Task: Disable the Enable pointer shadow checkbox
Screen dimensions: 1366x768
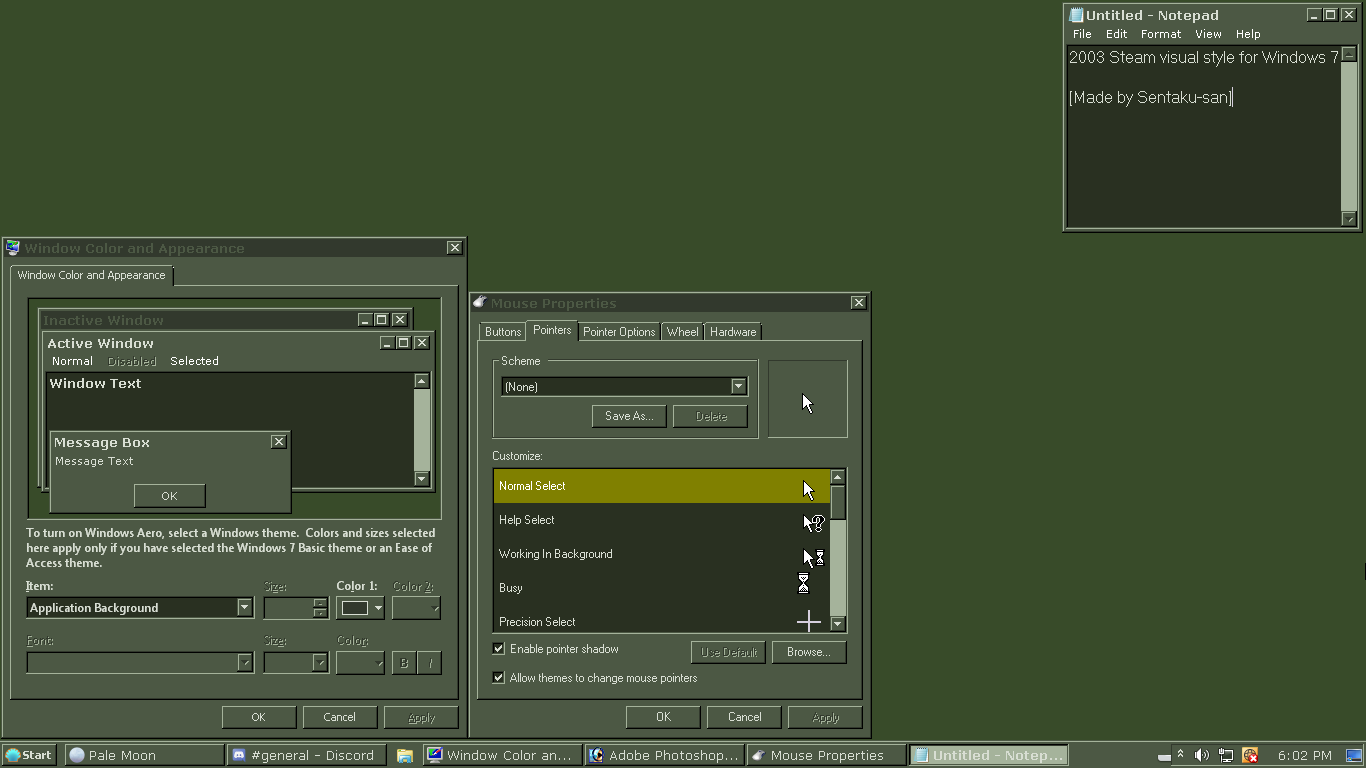Action: click(499, 649)
